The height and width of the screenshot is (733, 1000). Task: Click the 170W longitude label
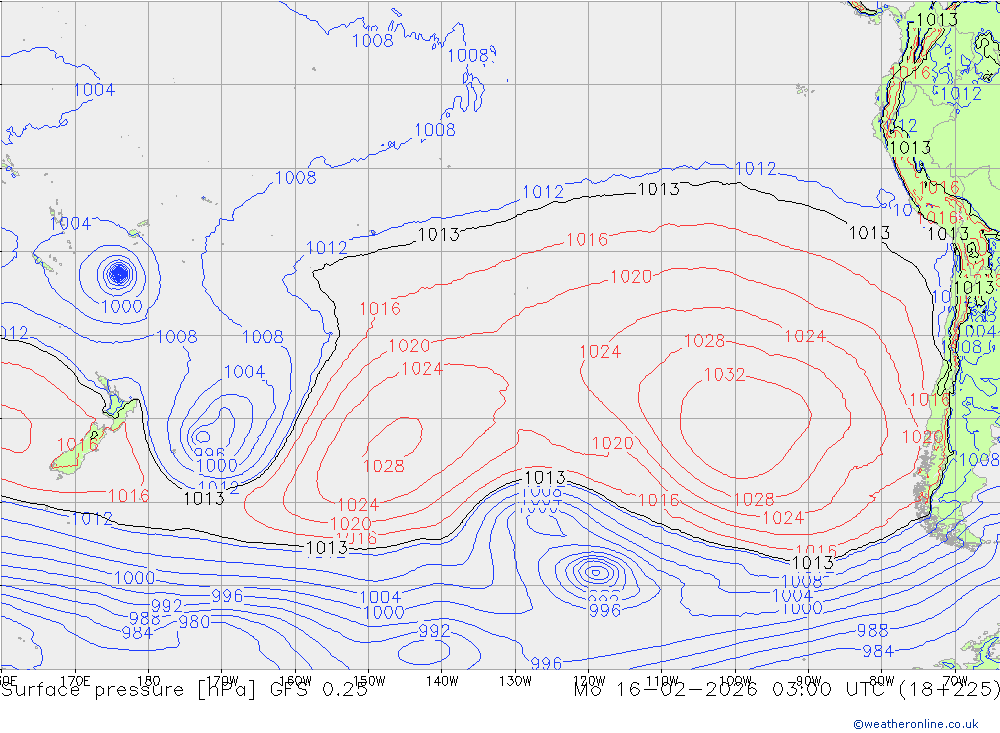(222, 681)
